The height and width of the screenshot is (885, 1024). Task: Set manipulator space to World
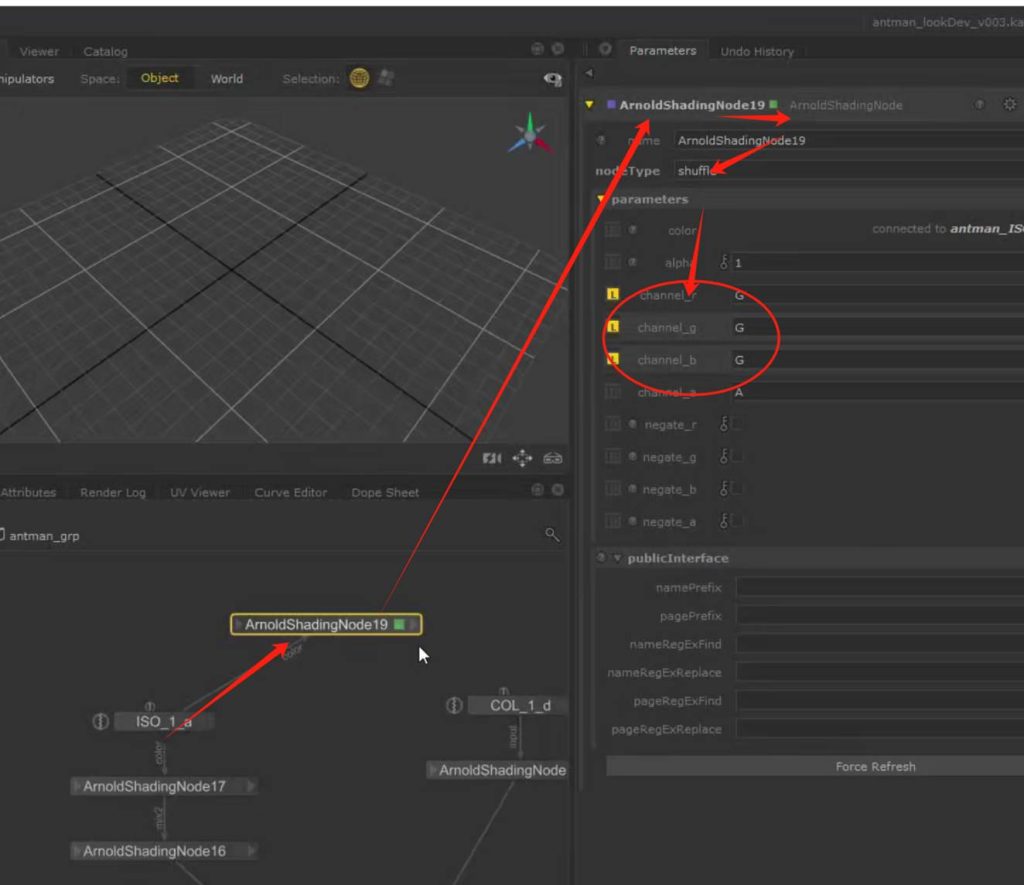click(226, 79)
